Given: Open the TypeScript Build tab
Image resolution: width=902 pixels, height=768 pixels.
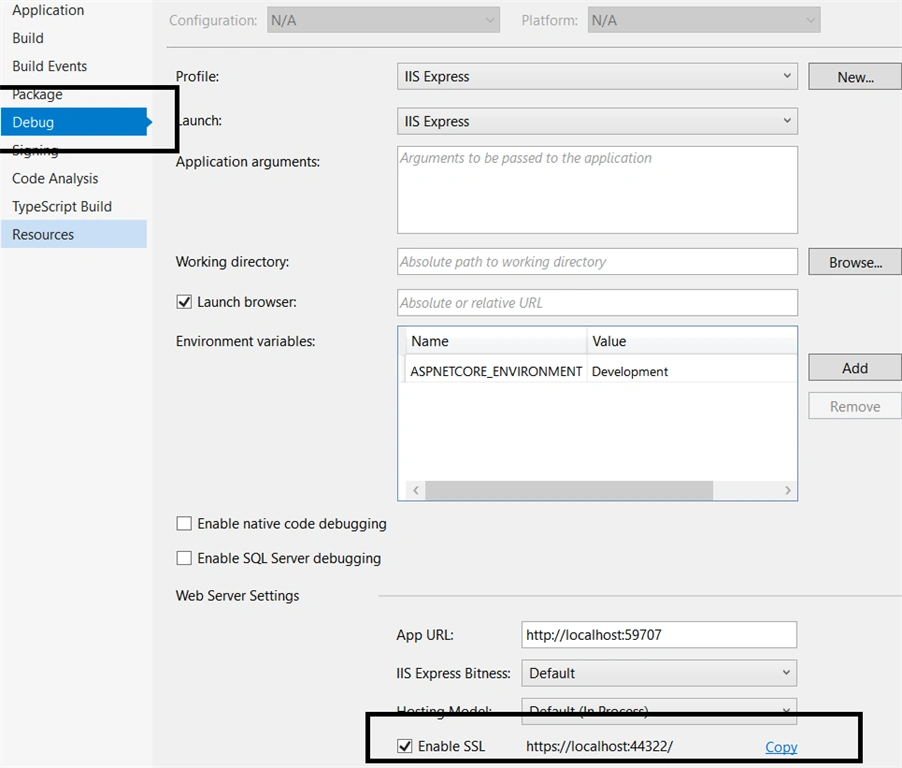Looking at the screenshot, I should pyautogui.click(x=62, y=207).
